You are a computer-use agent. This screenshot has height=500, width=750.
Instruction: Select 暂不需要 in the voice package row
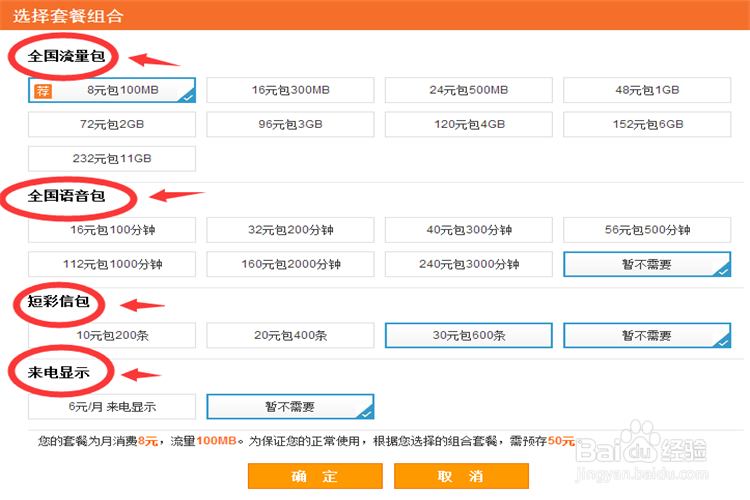(x=647, y=264)
